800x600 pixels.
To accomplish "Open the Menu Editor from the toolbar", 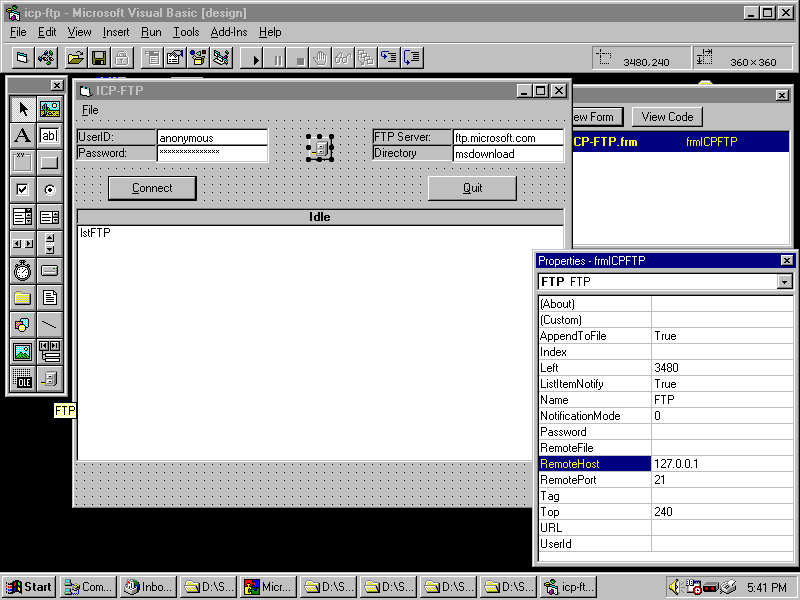I will pyautogui.click(x=151, y=58).
